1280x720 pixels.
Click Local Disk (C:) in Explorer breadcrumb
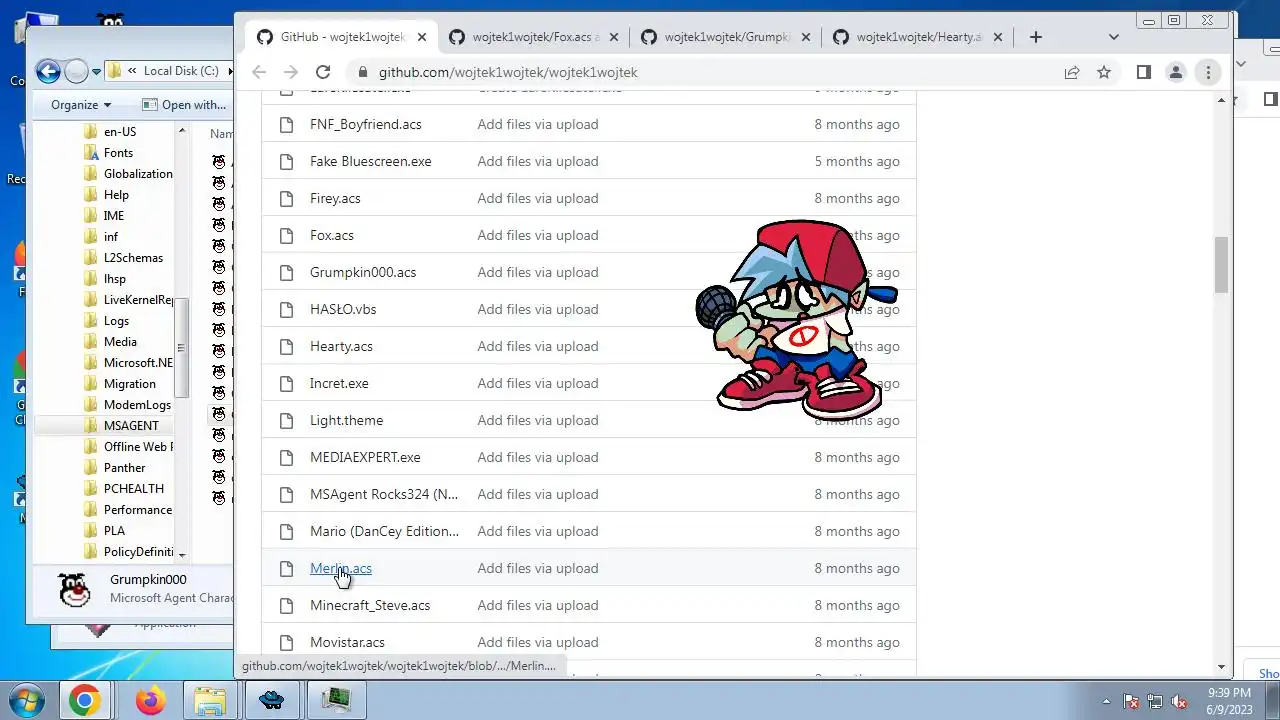click(x=181, y=71)
